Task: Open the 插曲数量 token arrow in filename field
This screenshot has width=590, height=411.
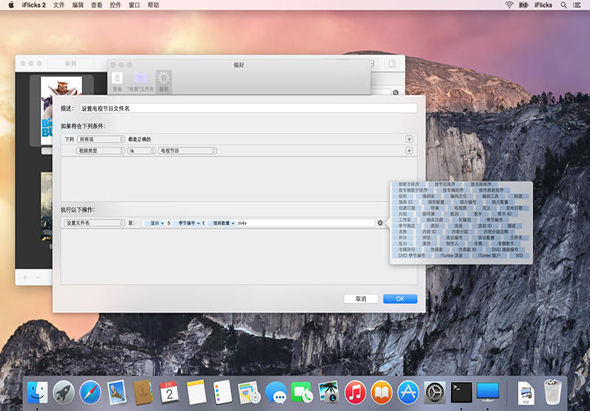Action: coord(233,223)
